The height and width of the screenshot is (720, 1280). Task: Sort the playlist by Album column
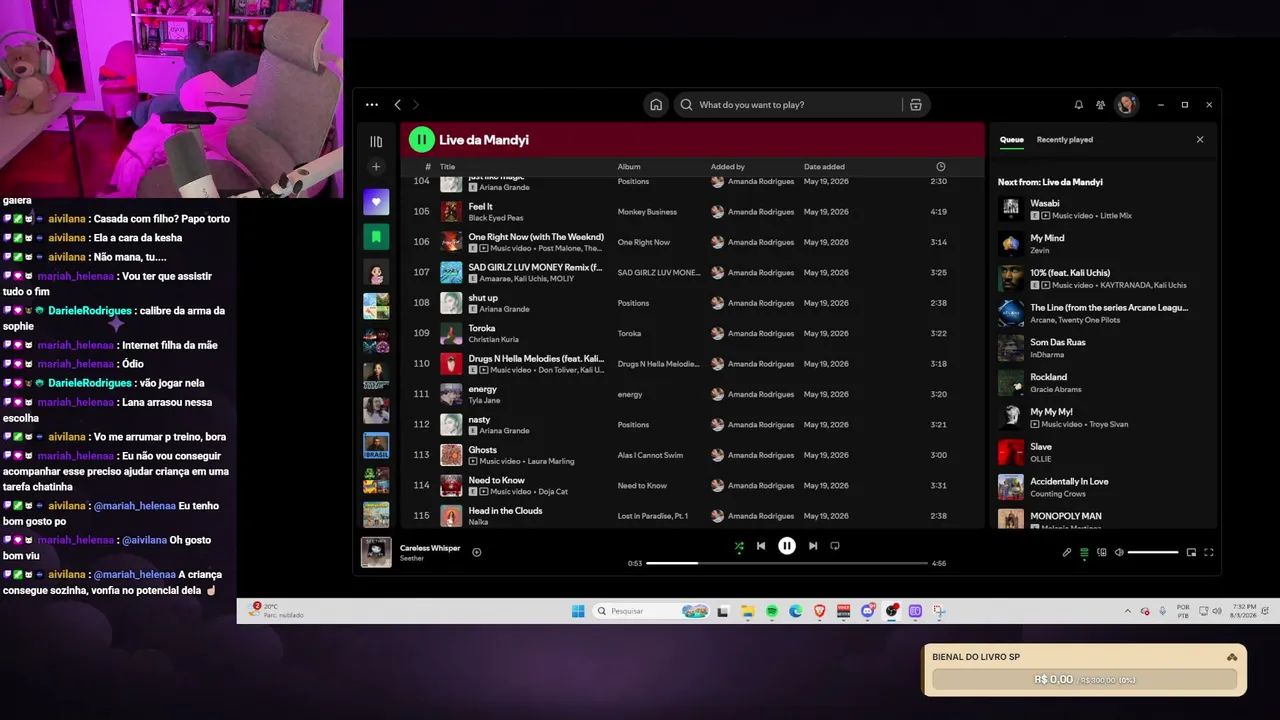pos(629,167)
